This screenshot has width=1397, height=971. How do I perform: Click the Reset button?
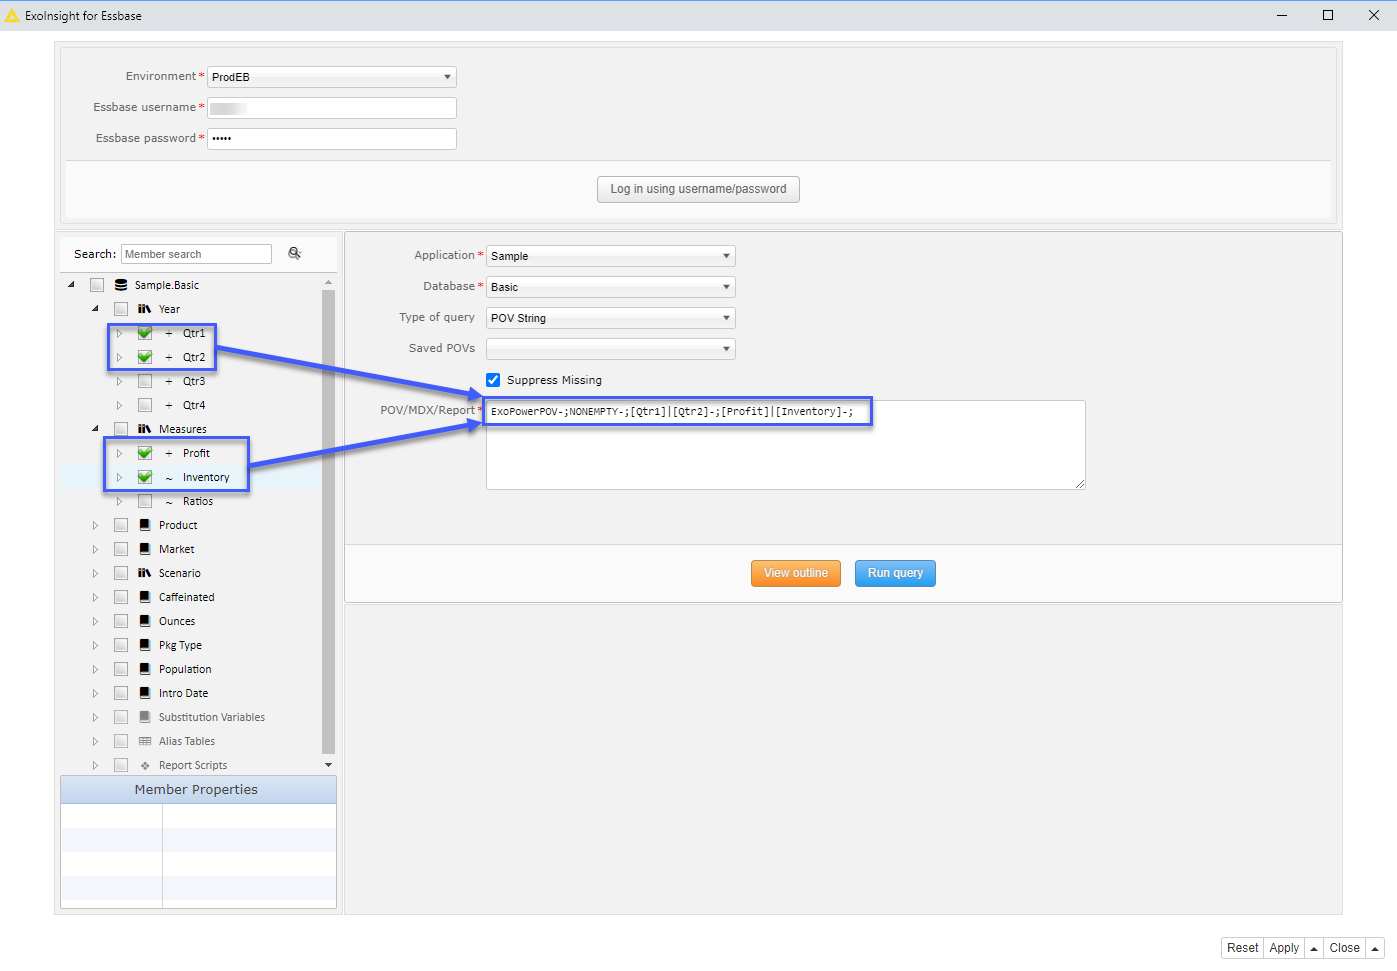1243,948
